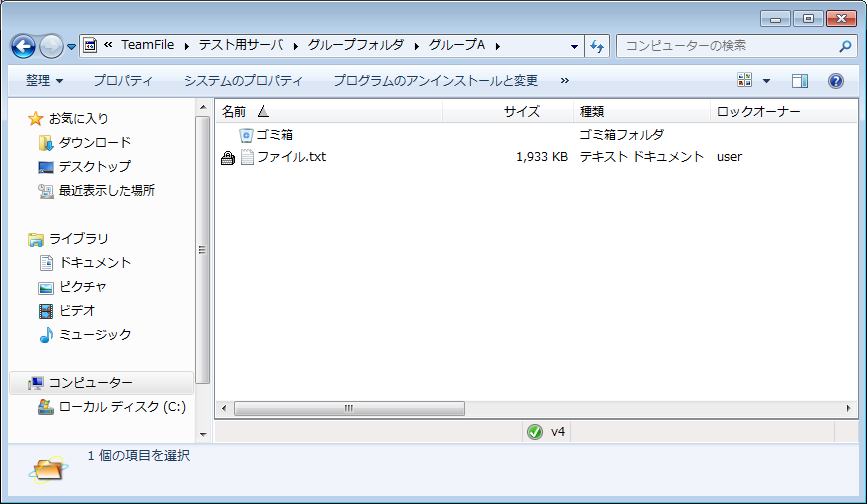Expand the address bar history dropdown
The width and height of the screenshot is (867, 504).
pyautogui.click(x=574, y=46)
